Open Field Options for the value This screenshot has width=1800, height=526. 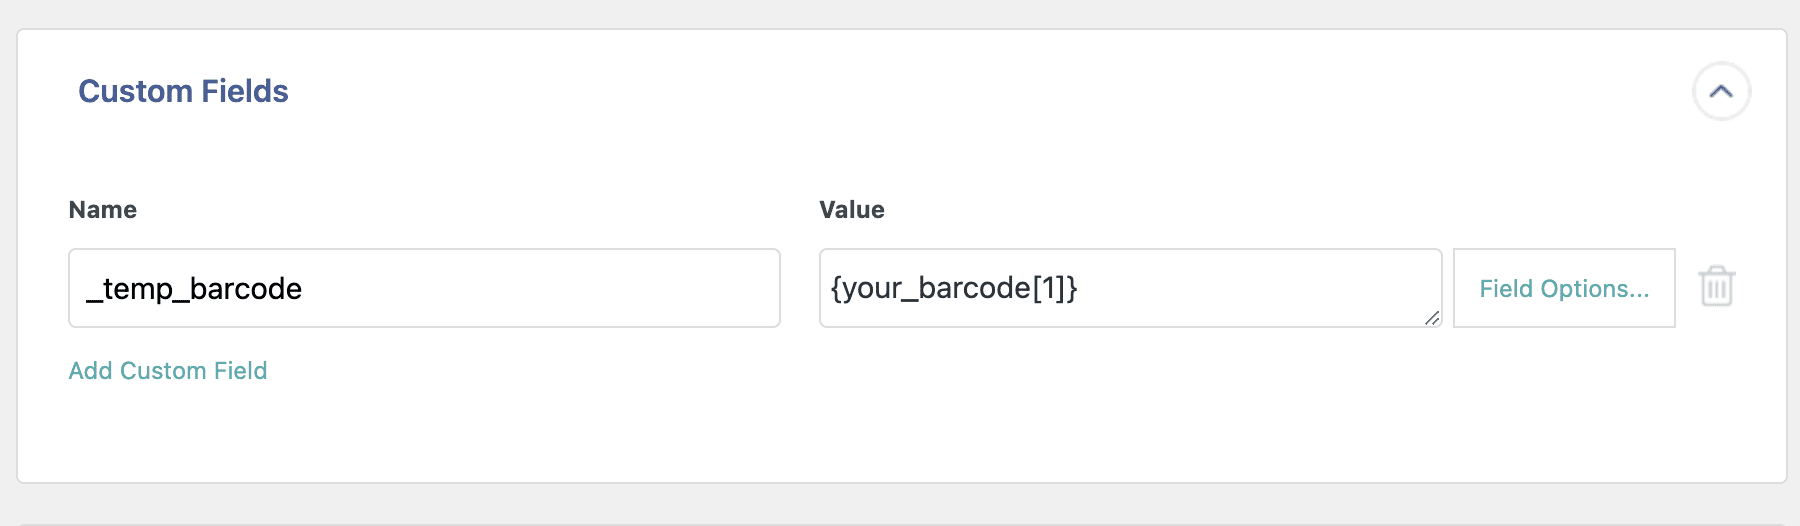[x=1563, y=288]
